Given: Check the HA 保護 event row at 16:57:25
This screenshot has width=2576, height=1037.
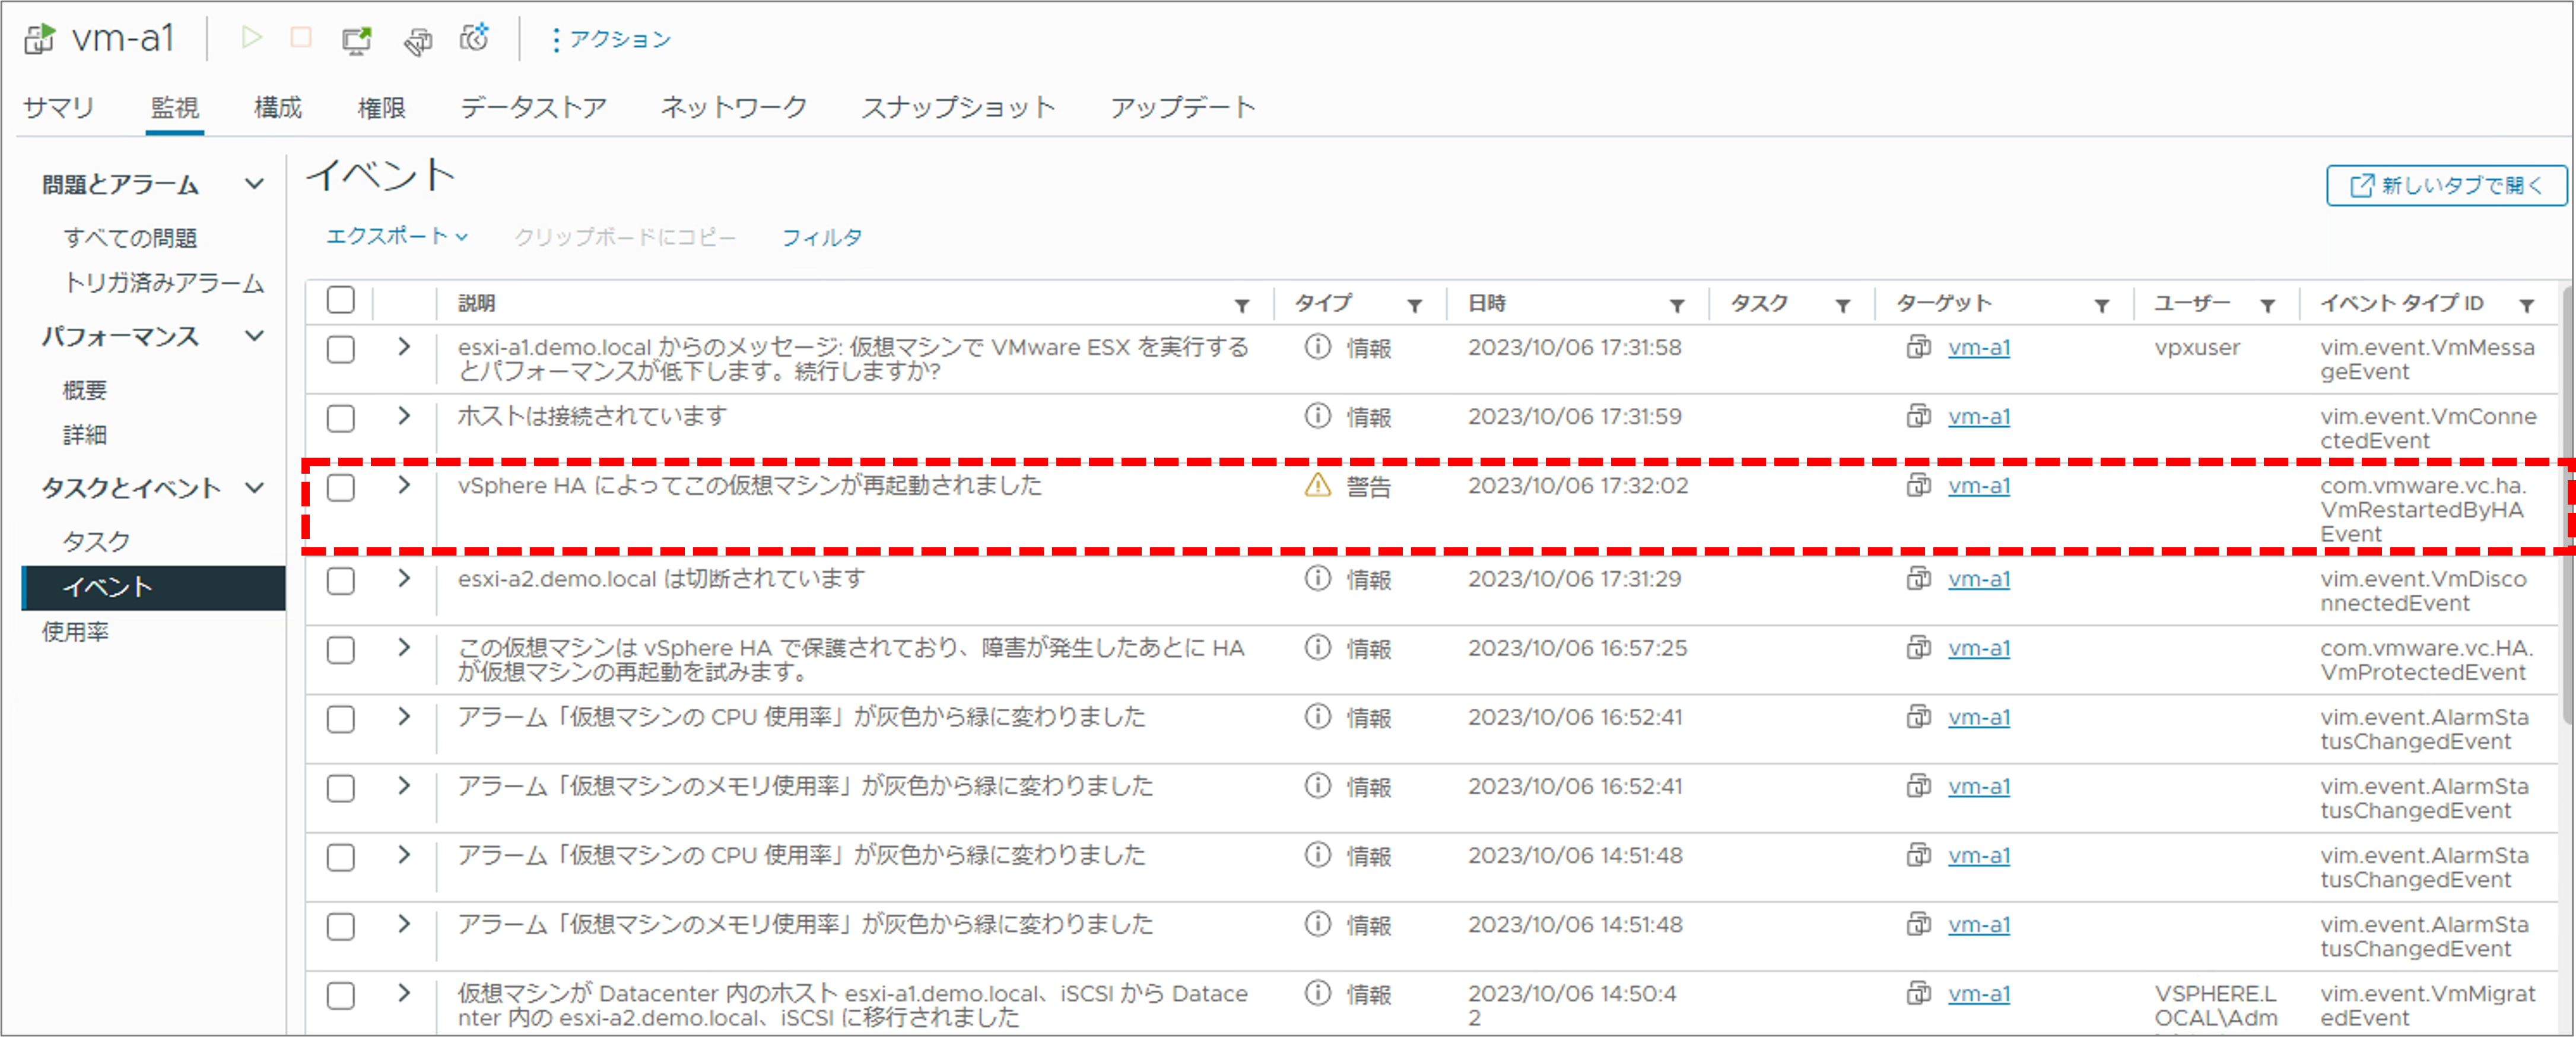Looking at the screenshot, I should (341, 650).
